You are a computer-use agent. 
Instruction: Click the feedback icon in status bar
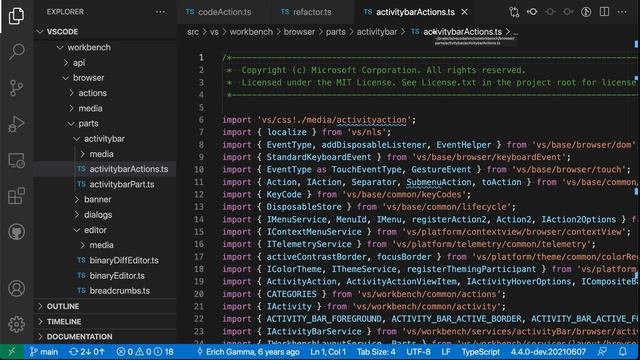click(602, 351)
